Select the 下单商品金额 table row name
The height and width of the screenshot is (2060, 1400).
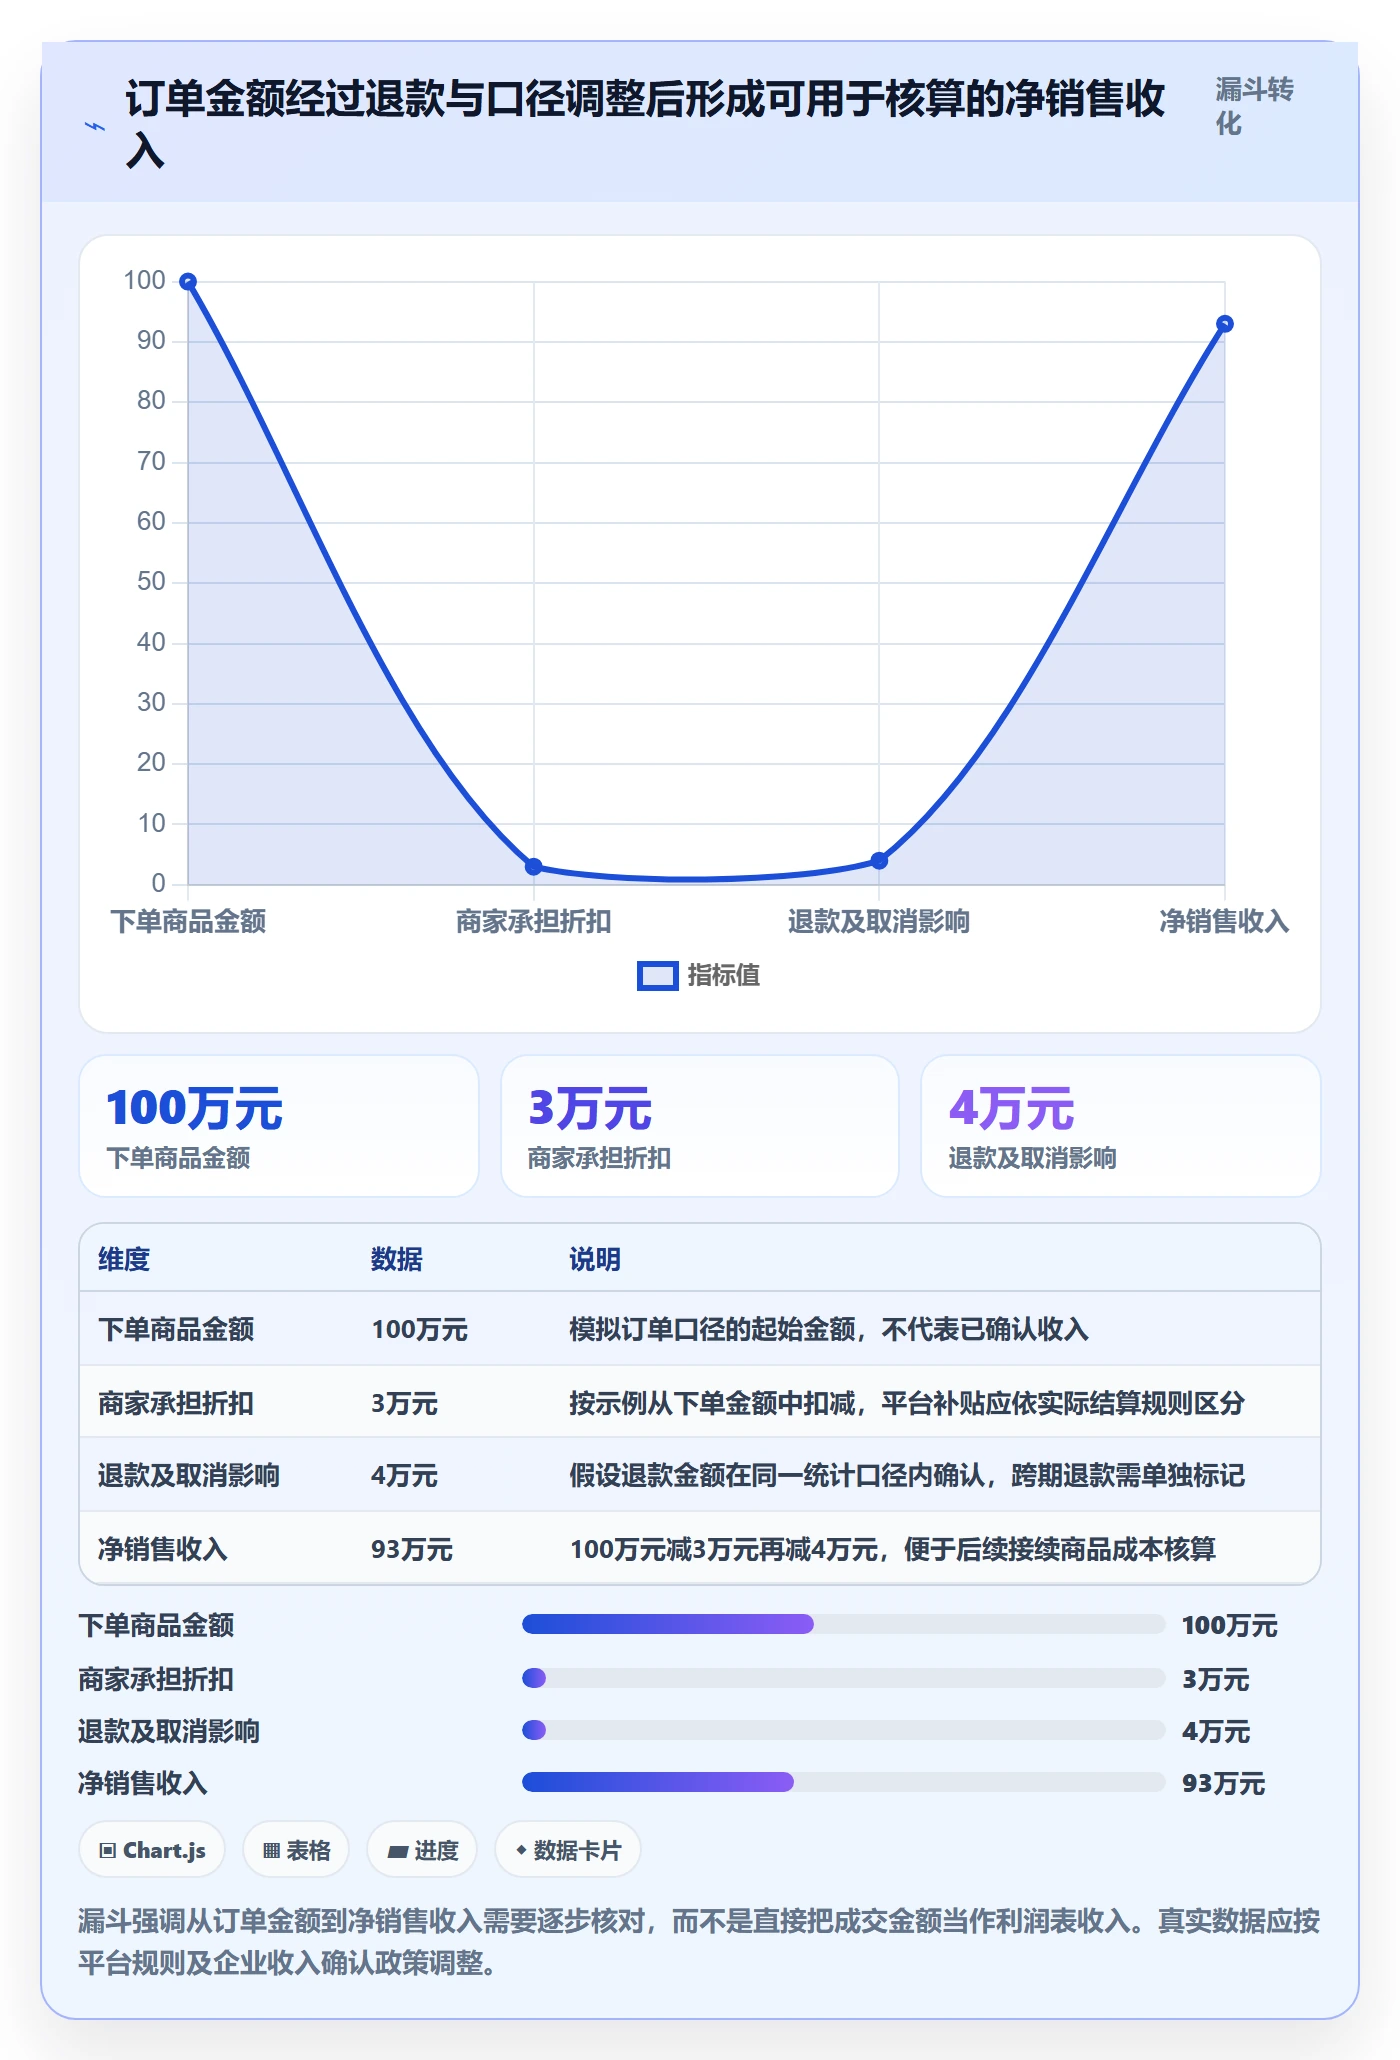[176, 1329]
